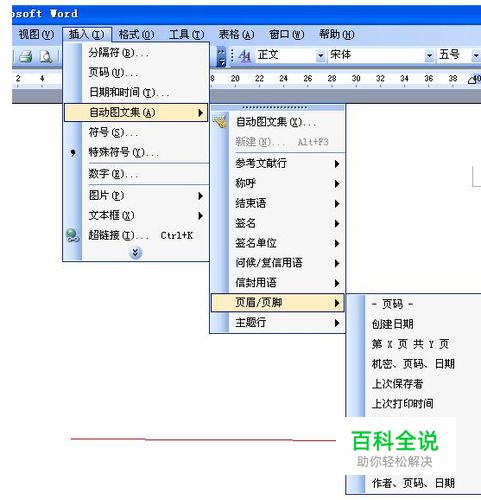Insert the 上次打印时间 entry
This screenshot has width=481, height=500.
414,404
